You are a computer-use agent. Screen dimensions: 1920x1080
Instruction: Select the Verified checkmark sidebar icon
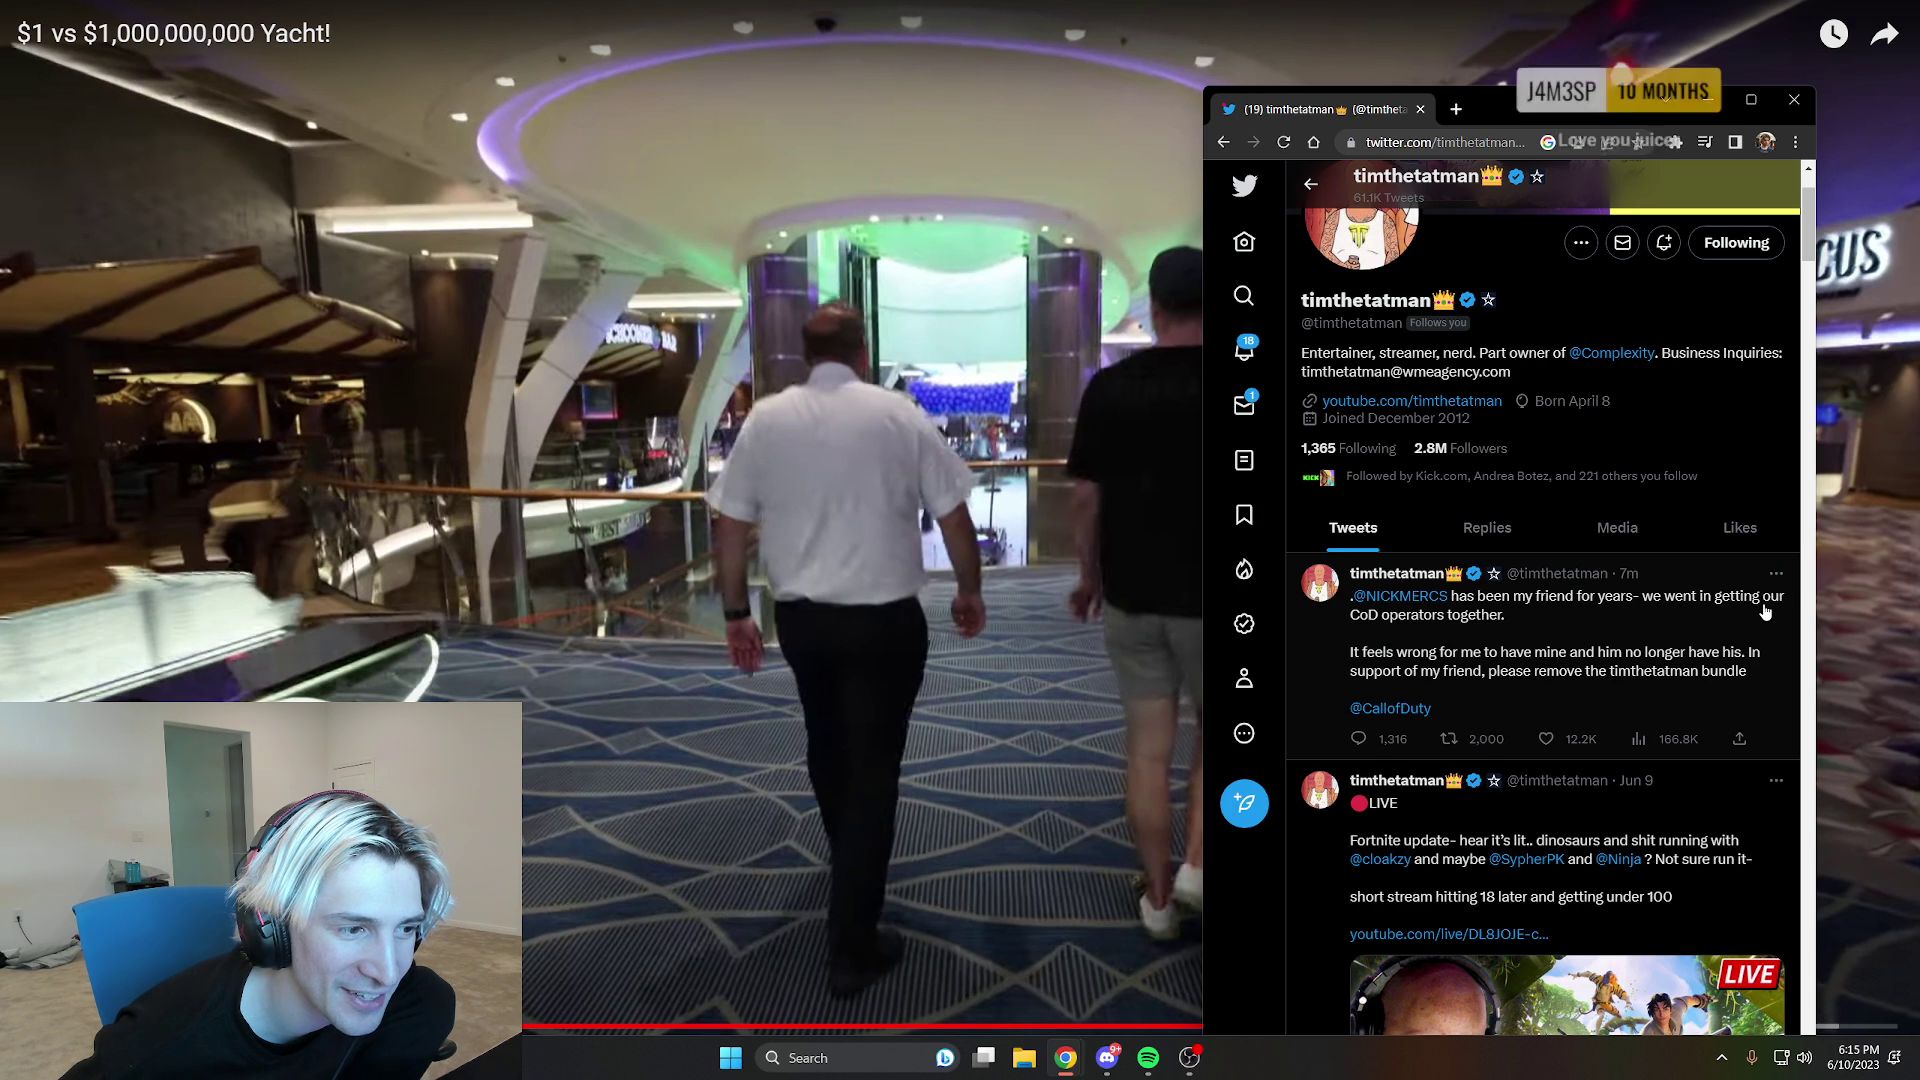[1243, 623]
